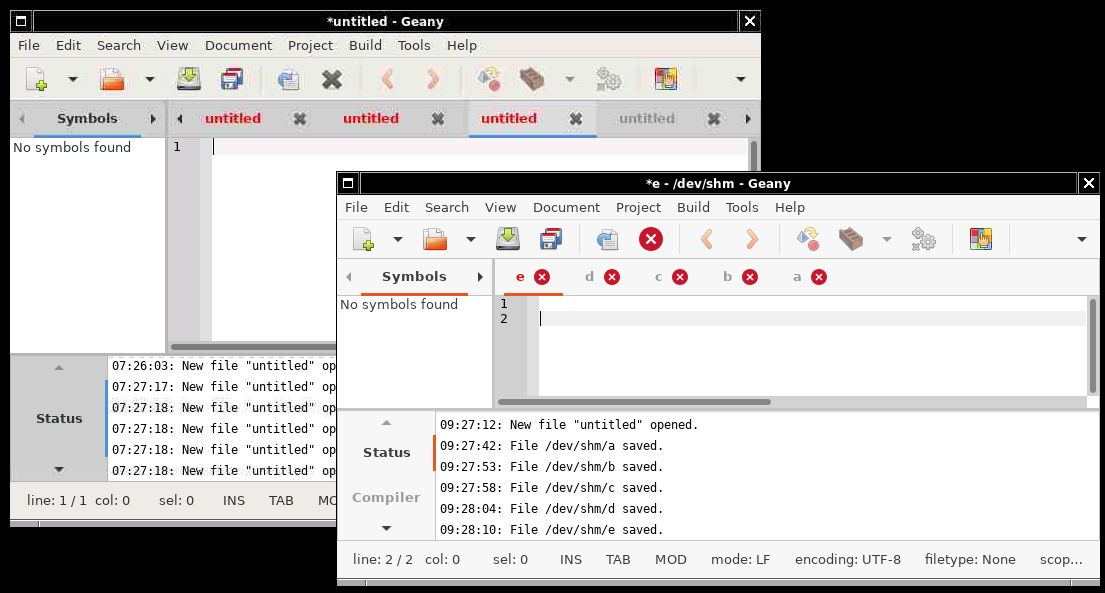
Task: Close tab 'a' with its red X
Action: click(x=819, y=277)
